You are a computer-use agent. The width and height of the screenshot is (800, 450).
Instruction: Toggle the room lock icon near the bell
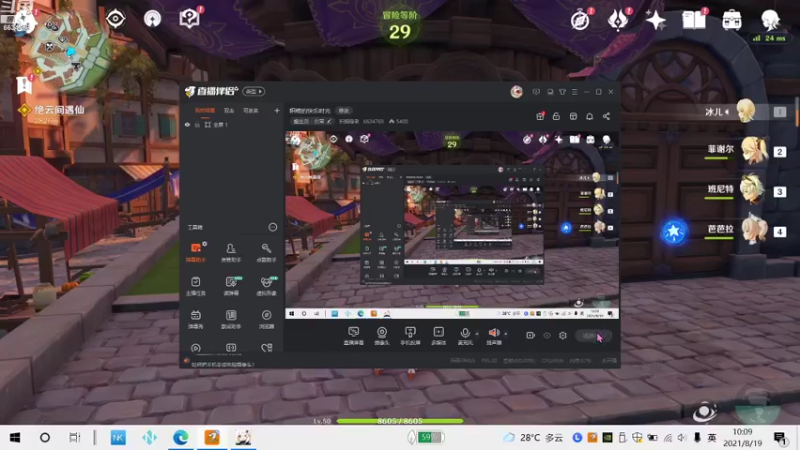coord(556,116)
